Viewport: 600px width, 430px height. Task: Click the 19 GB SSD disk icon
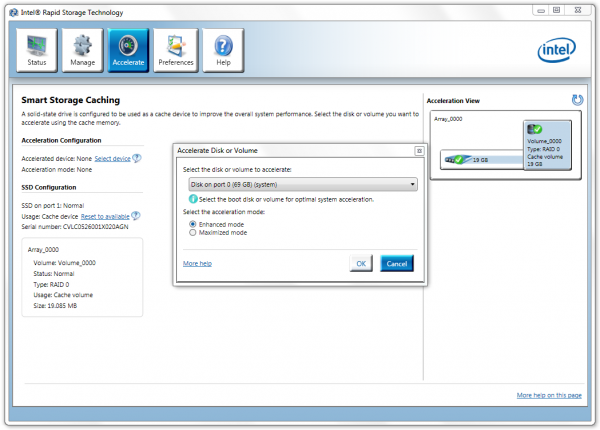coord(458,160)
